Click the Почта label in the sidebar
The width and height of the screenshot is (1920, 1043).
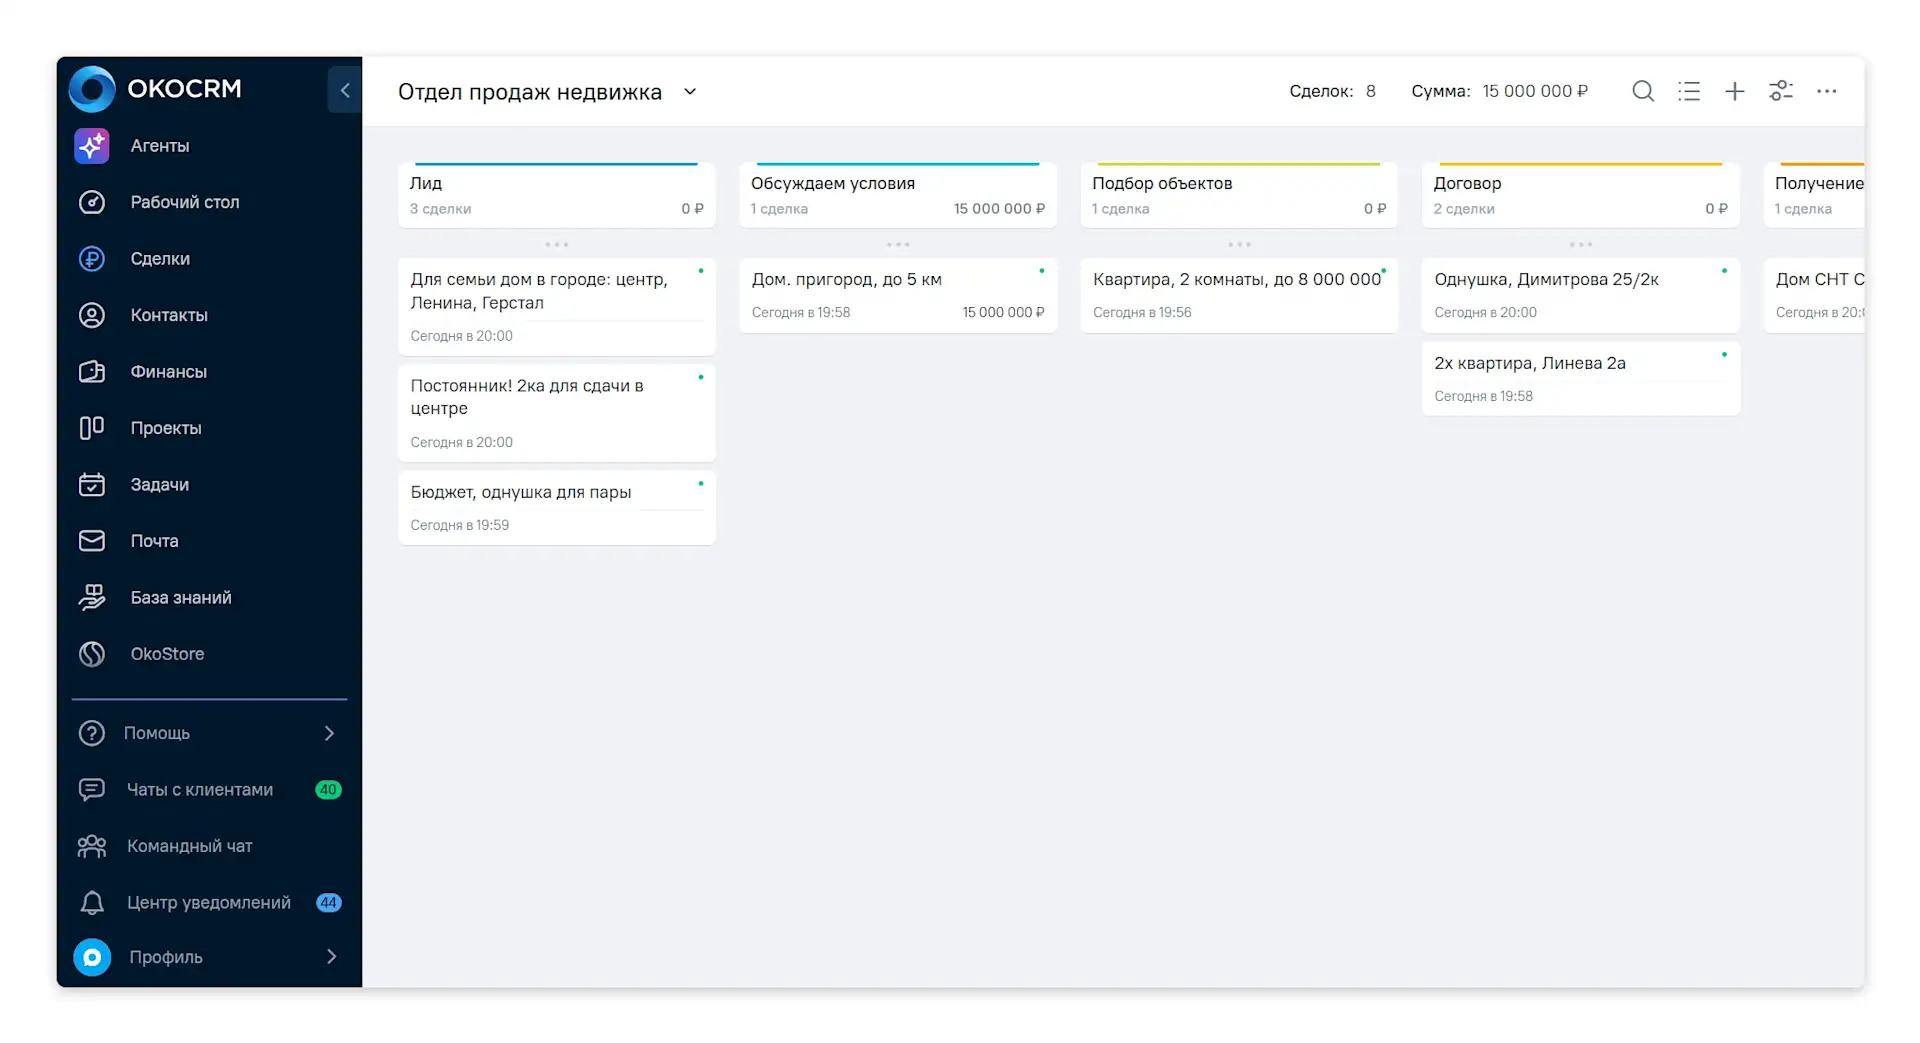pyautogui.click(x=154, y=541)
